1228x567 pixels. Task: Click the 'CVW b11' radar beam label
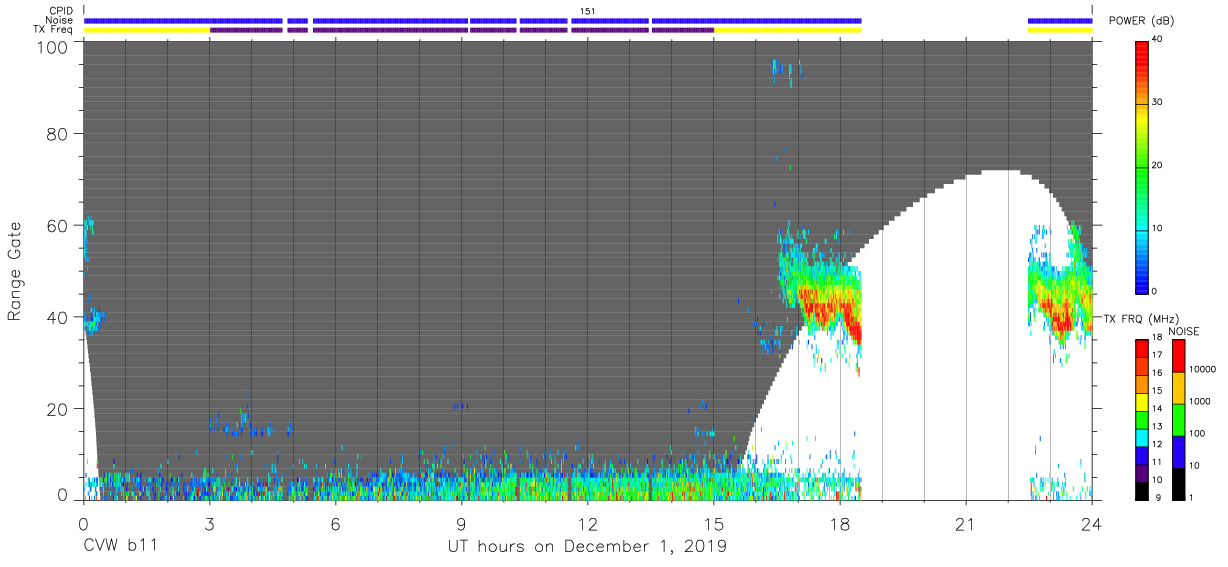[x=120, y=547]
